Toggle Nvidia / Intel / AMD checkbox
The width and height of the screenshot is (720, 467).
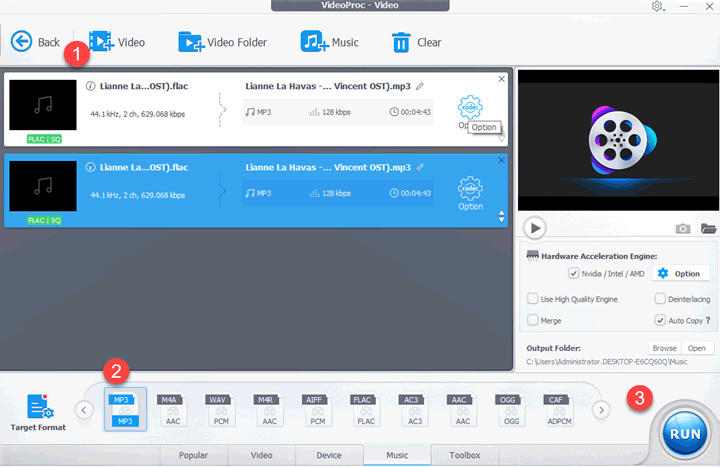[x=574, y=273]
